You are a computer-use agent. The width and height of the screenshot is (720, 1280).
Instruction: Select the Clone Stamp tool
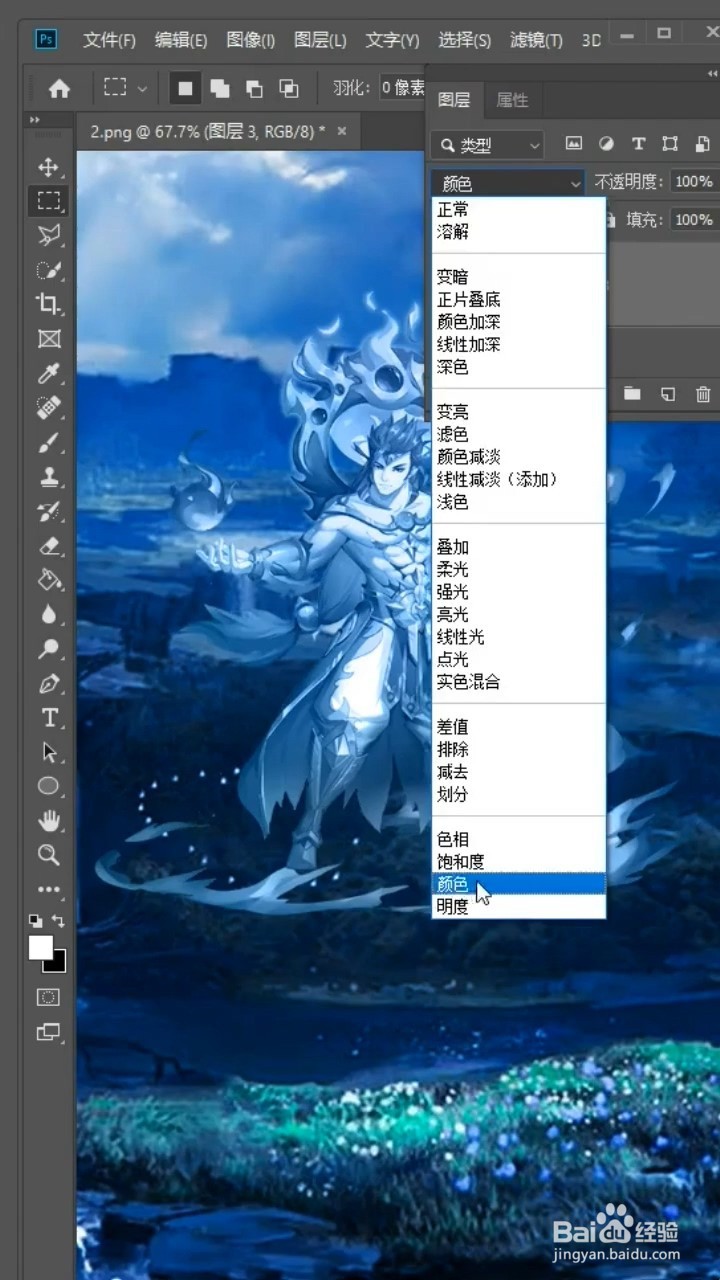(x=48, y=477)
